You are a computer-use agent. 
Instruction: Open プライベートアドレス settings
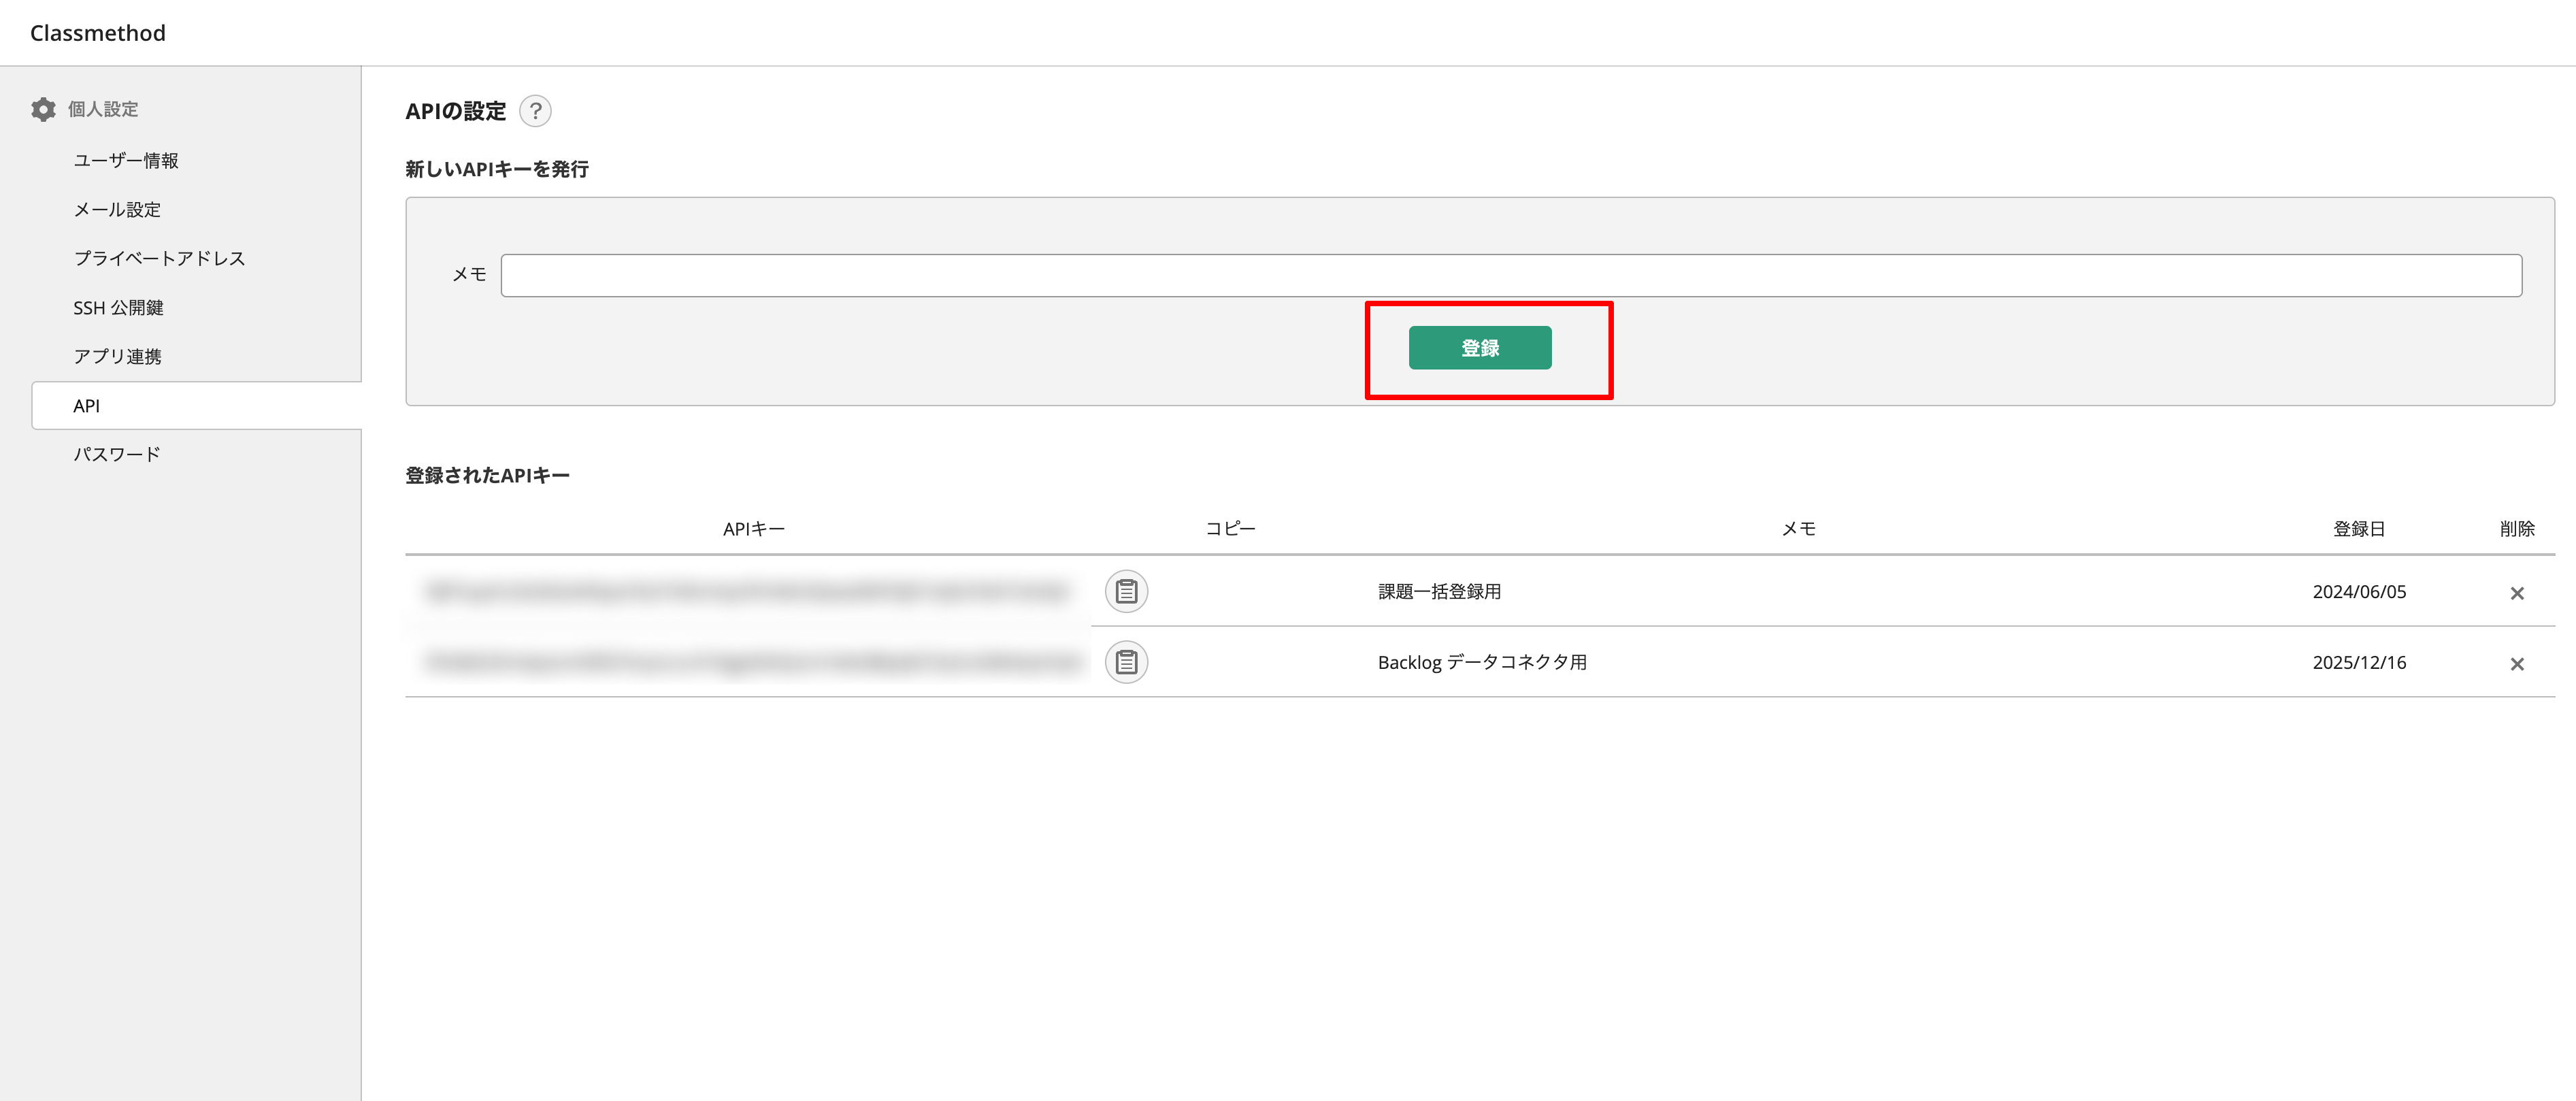(x=159, y=258)
